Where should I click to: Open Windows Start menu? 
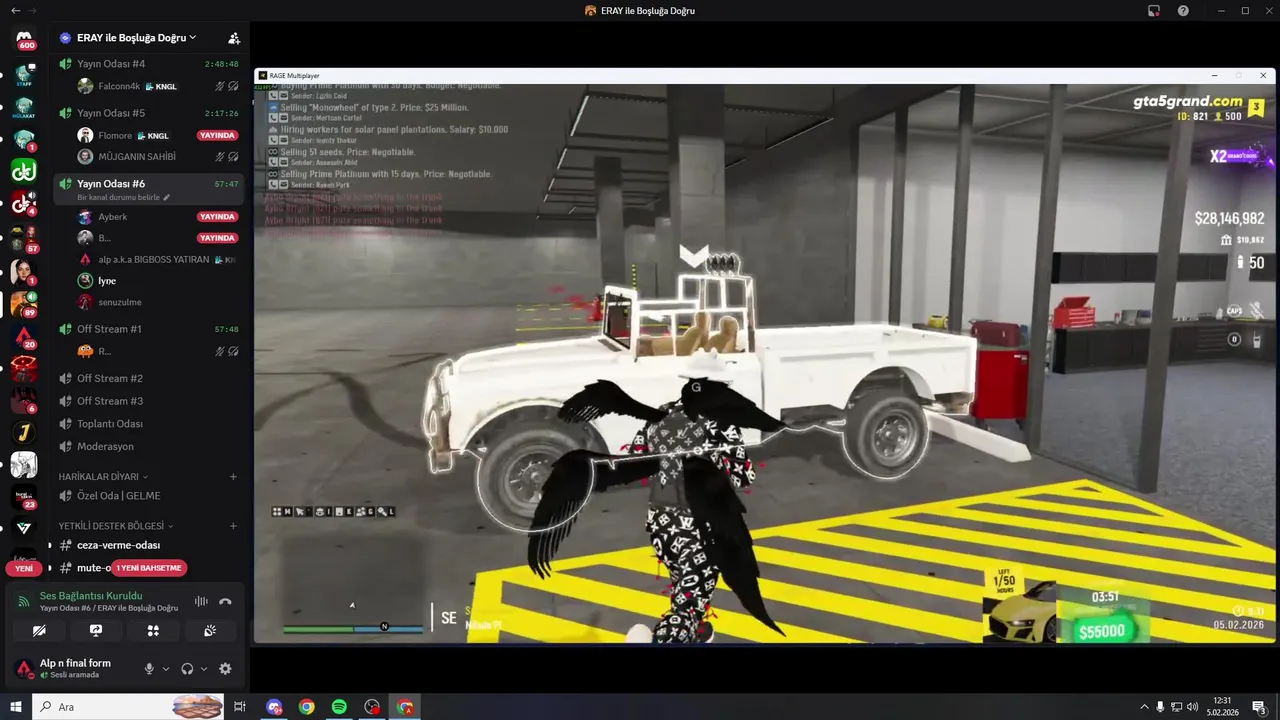pyautogui.click(x=16, y=707)
